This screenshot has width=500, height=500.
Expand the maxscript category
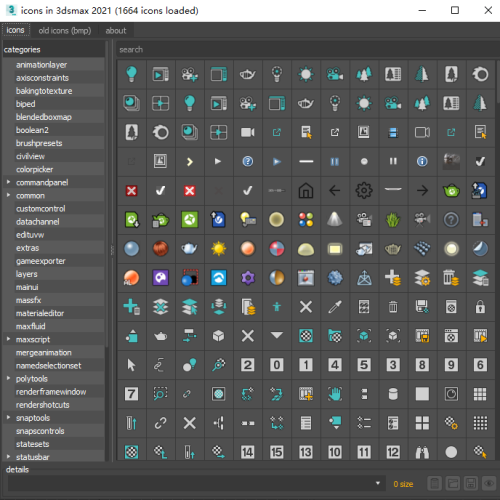[x=8, y=339]
